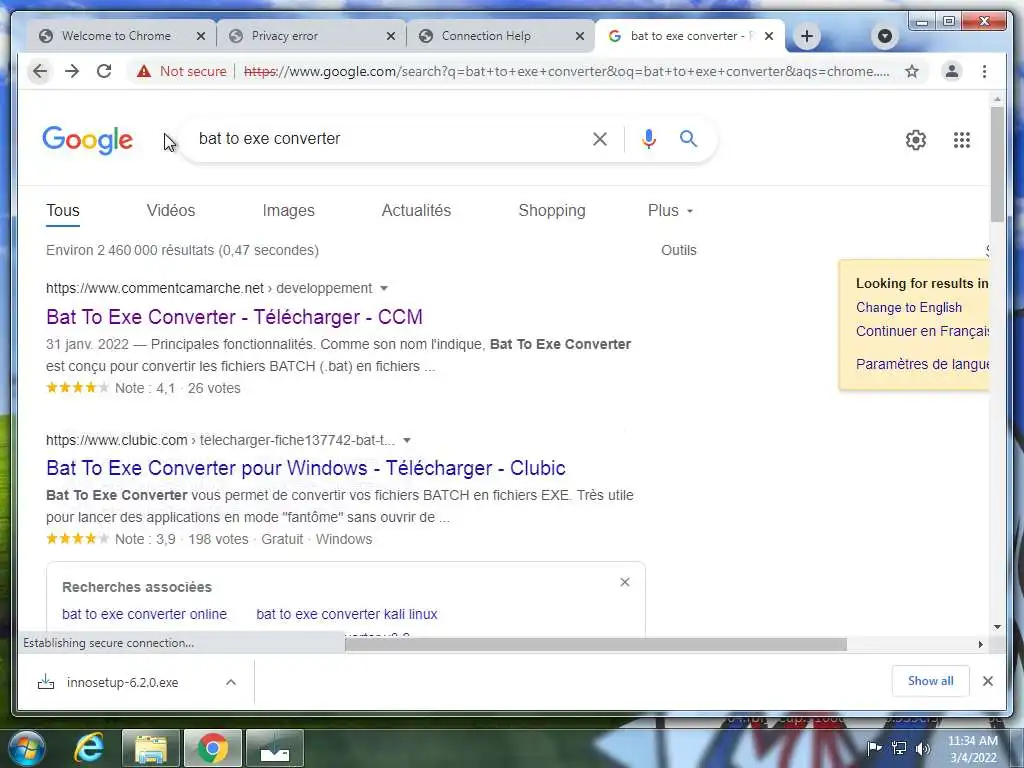Close the Connection Help tab
This screenshot has width=1024, height=768.
pos(579,36)
